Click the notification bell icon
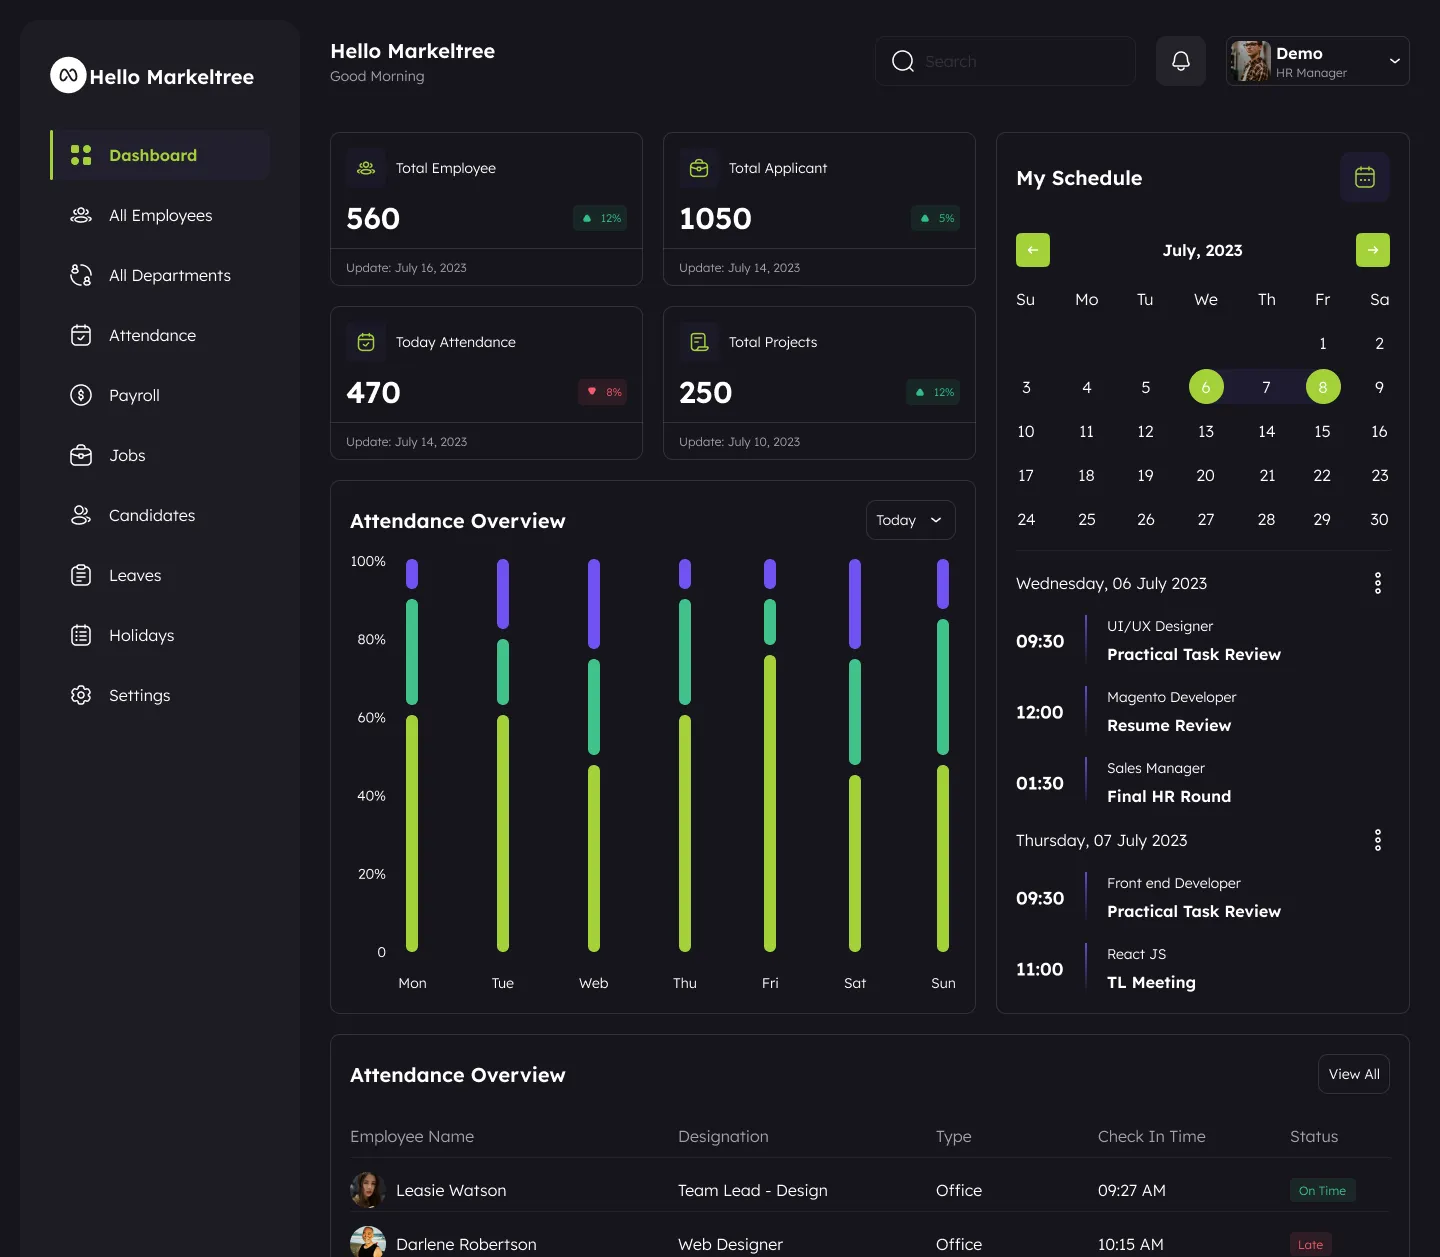The width and height of the screenshot is (1440, 1257). [x=1180, y=61]
